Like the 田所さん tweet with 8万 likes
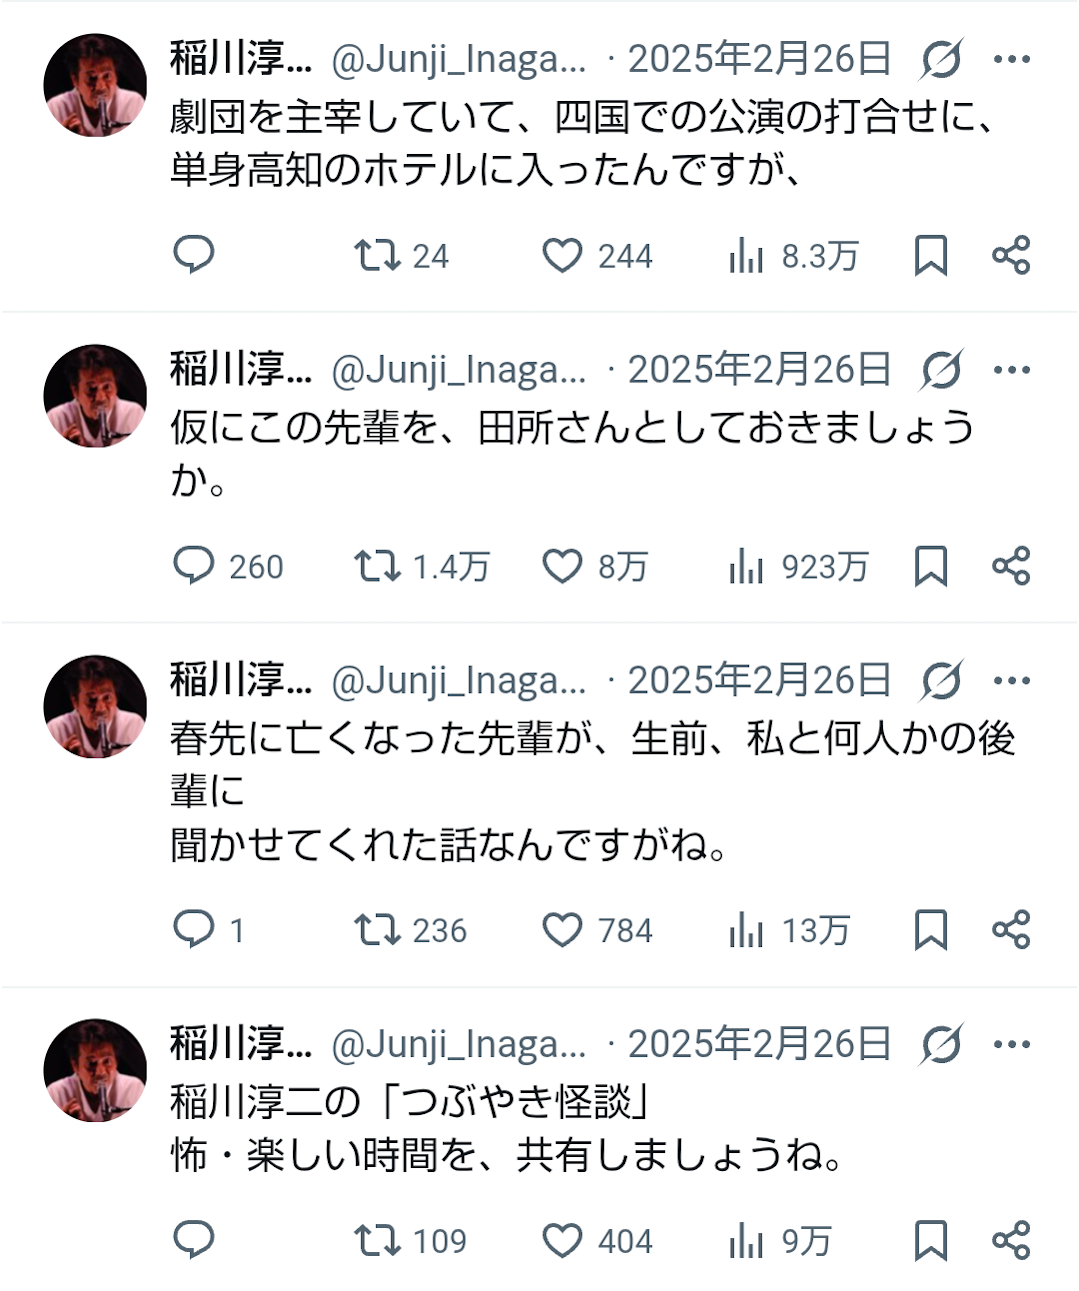 [x=562, y=566]
